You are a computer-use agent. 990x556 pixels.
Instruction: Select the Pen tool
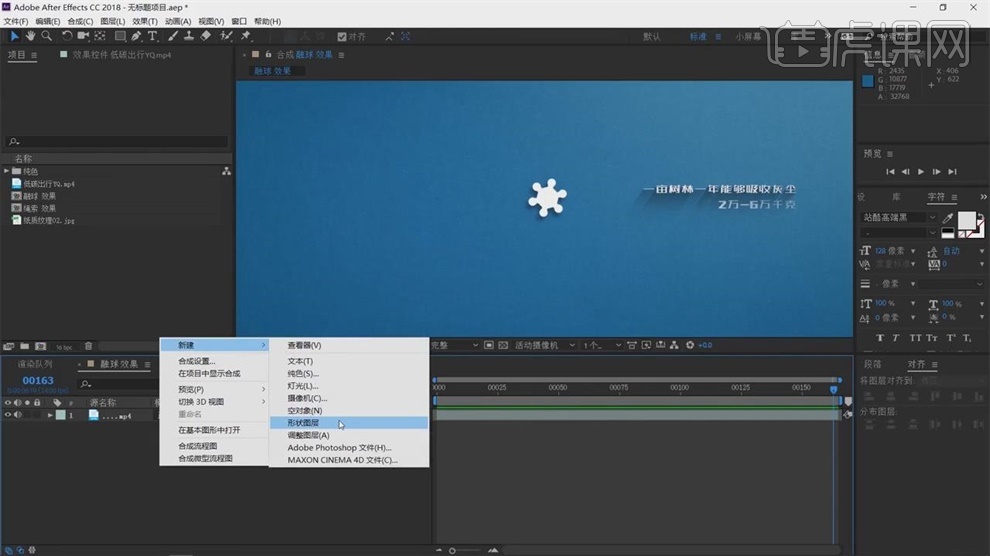tap(136, 36)
